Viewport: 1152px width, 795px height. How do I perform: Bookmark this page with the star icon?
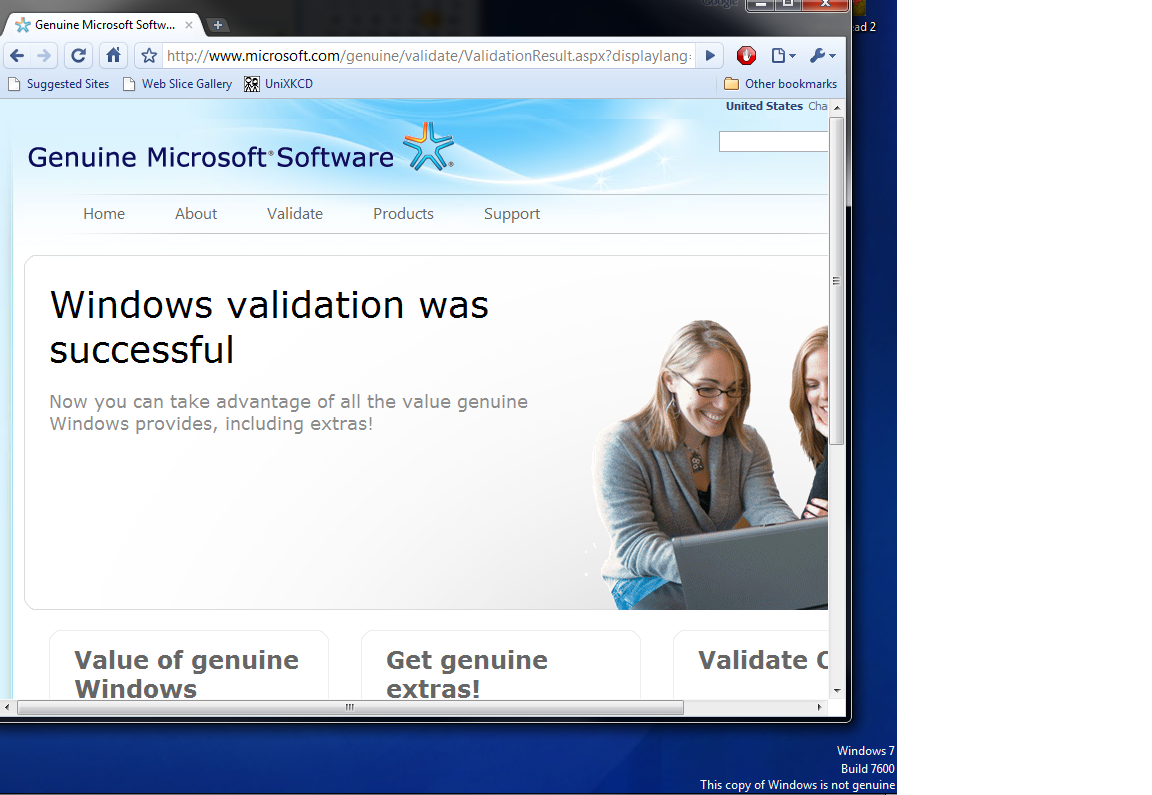[x=149, y=56]
